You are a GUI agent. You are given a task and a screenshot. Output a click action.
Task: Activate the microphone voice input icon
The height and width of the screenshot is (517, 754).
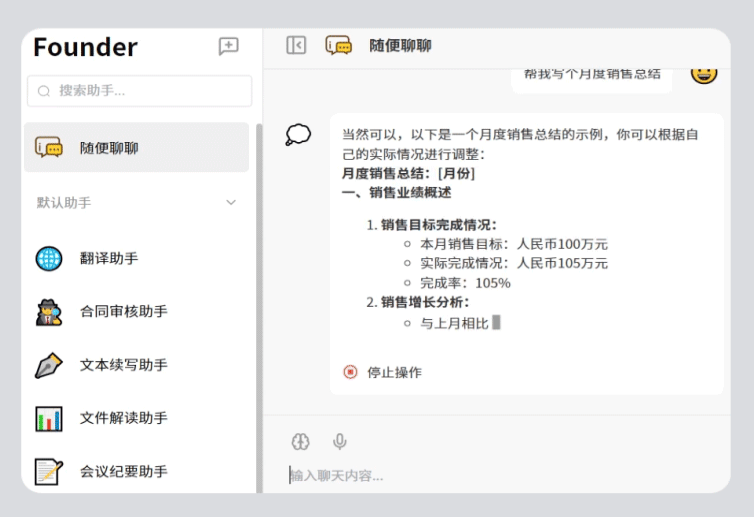pos(340,441)
